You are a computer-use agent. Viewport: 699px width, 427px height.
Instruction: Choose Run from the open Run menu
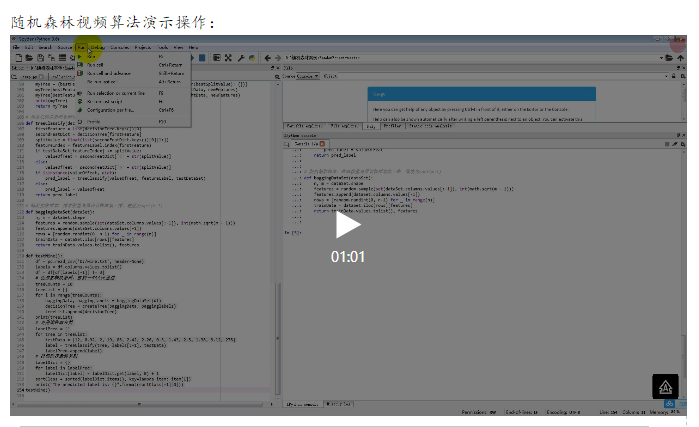pyautogui.click(x=133, y=57)
